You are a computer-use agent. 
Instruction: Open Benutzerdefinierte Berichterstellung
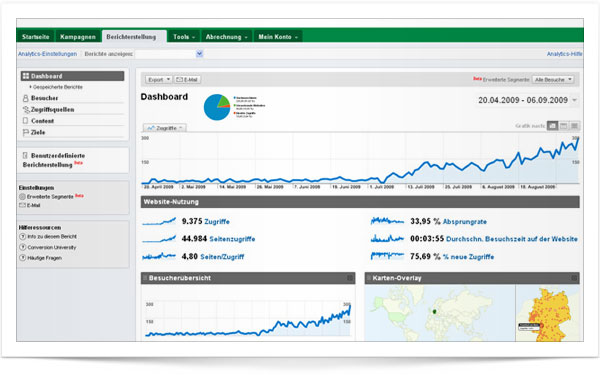point(54,160)
